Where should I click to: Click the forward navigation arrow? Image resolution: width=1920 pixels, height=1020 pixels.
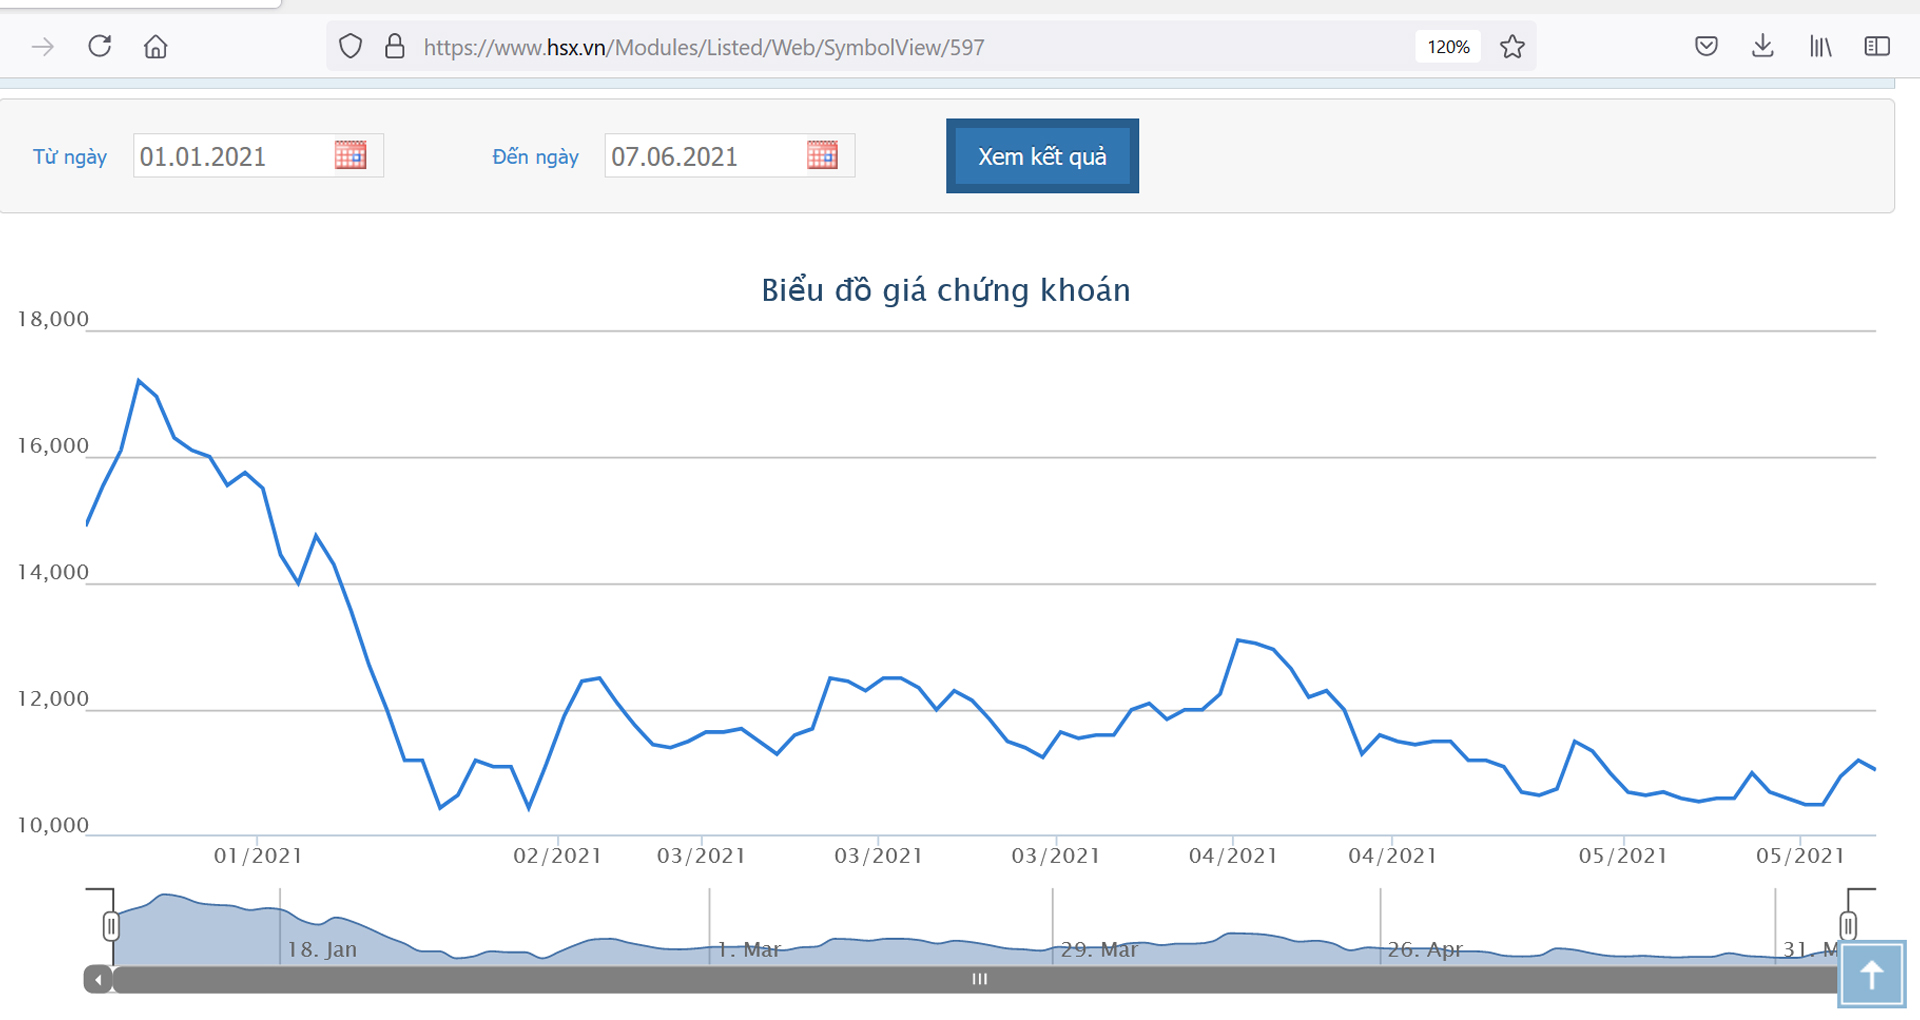click(x=43, y=47)
